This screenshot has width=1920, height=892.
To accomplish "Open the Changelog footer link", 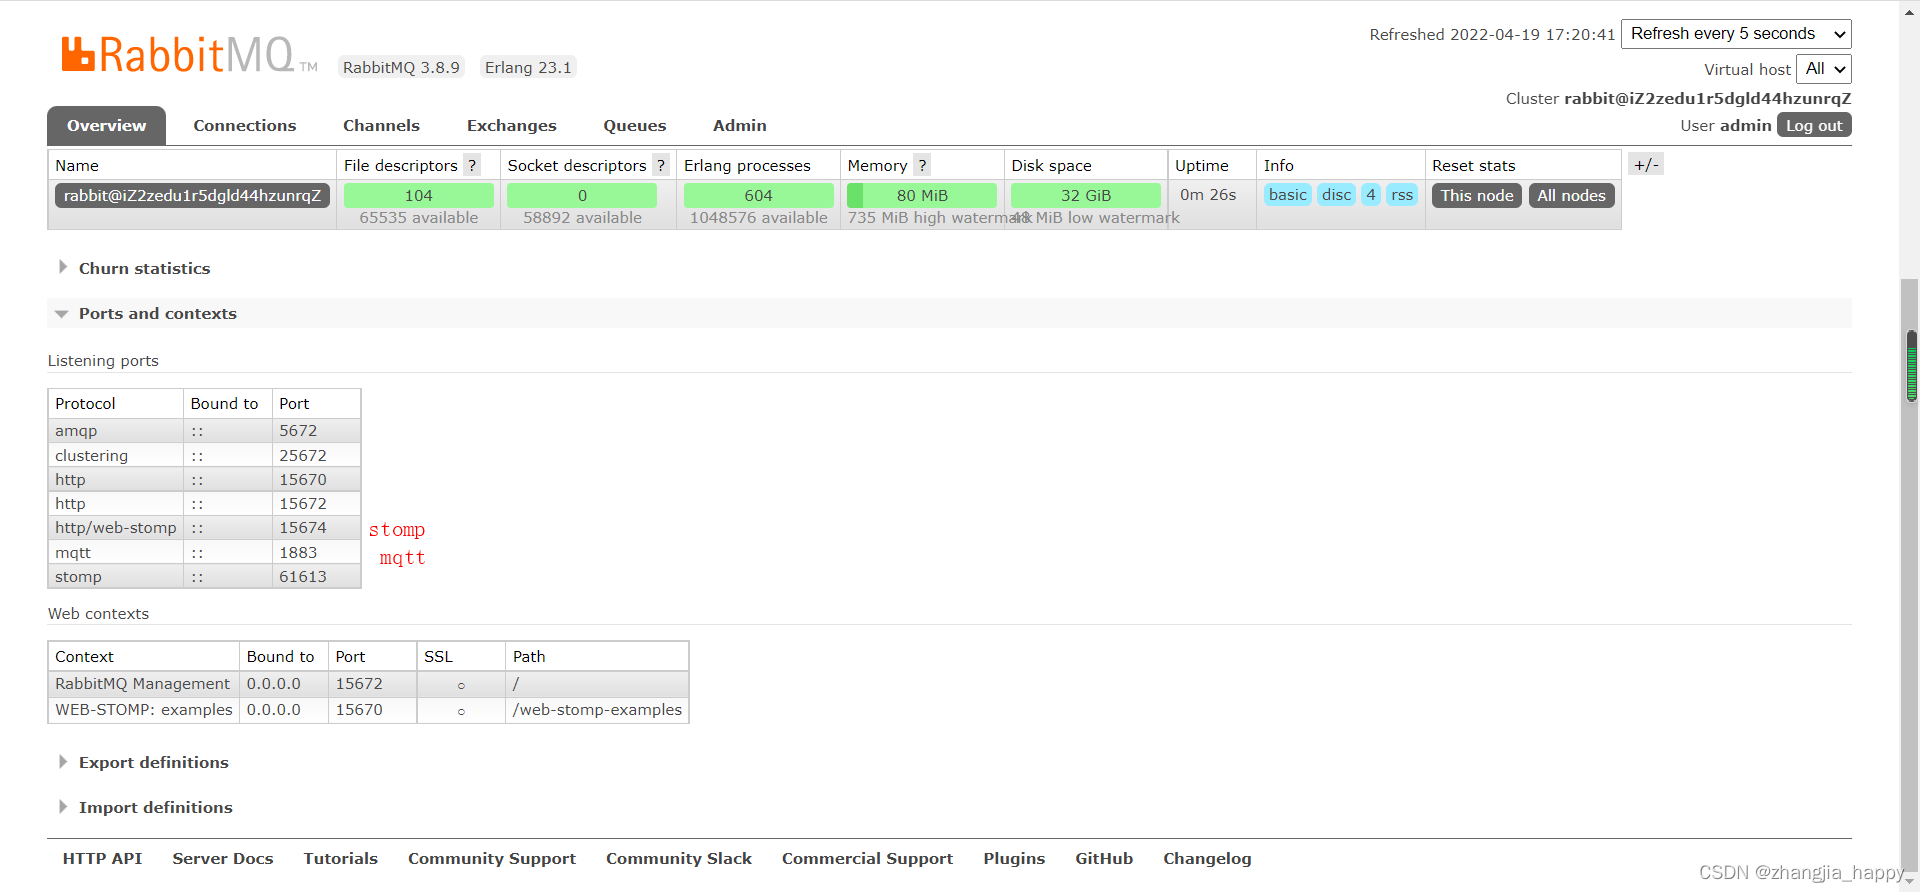I will (x=1207, y=858).
